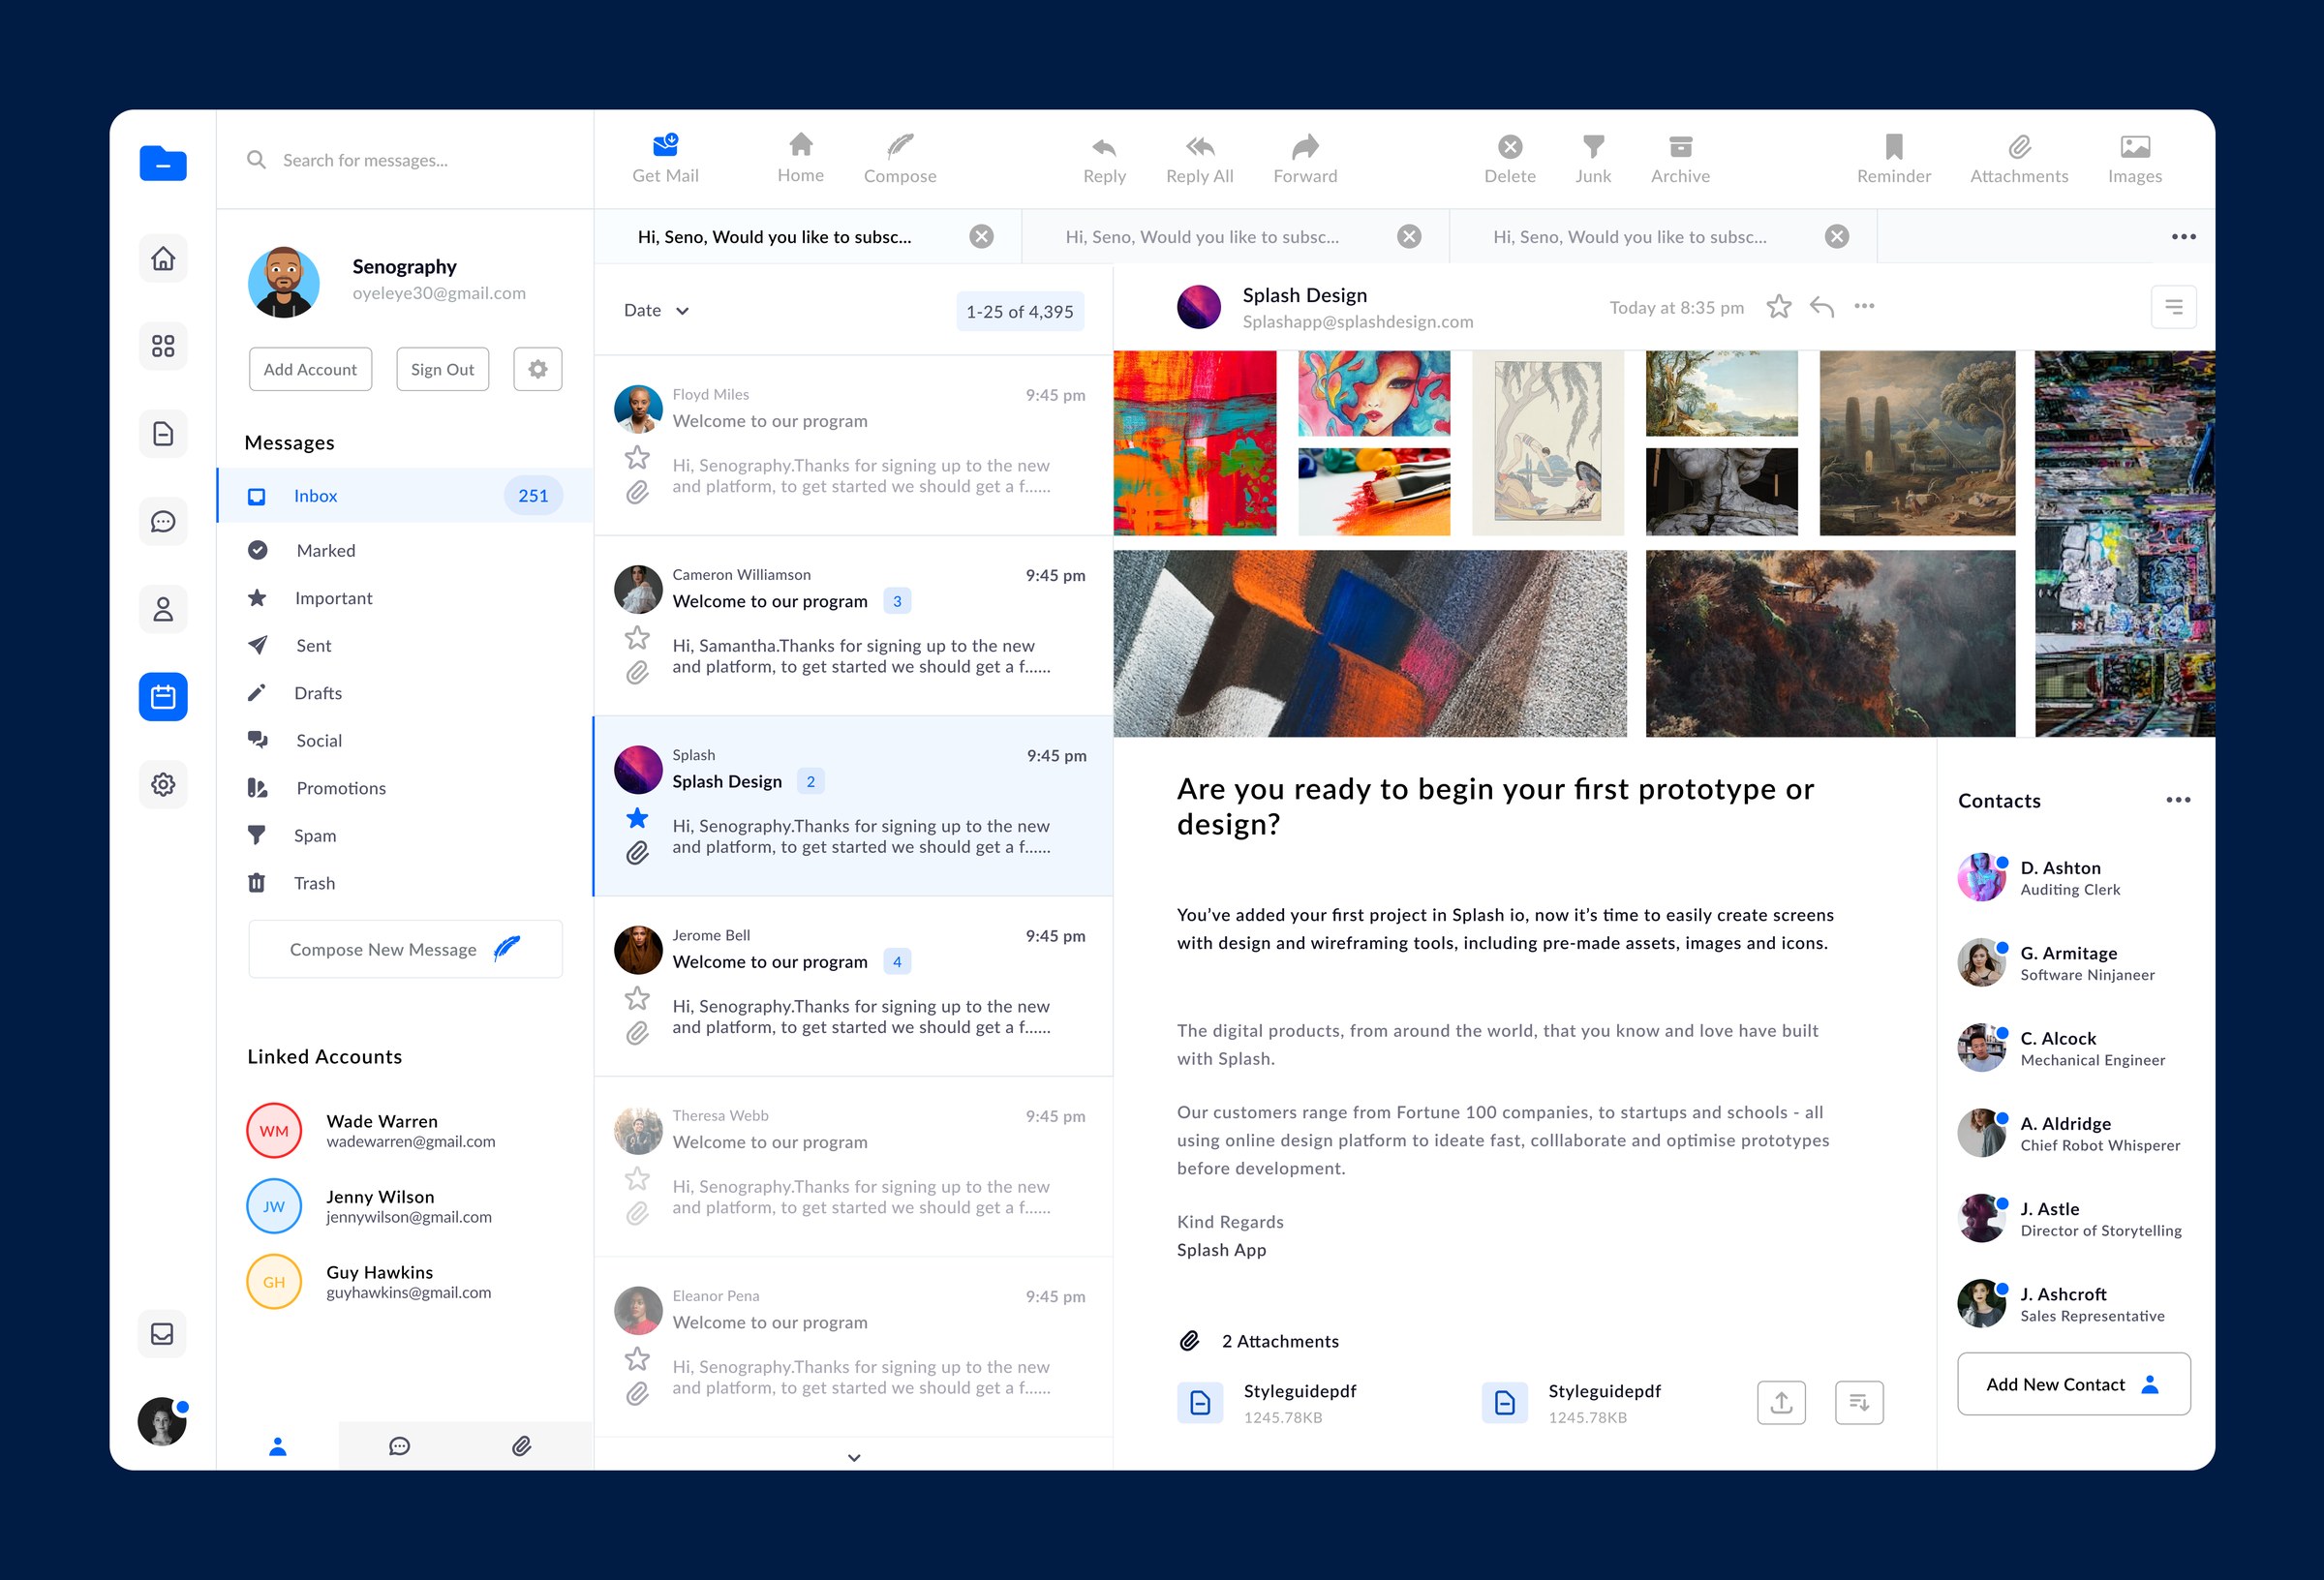Close the third message tab

tap(1836, 237)
